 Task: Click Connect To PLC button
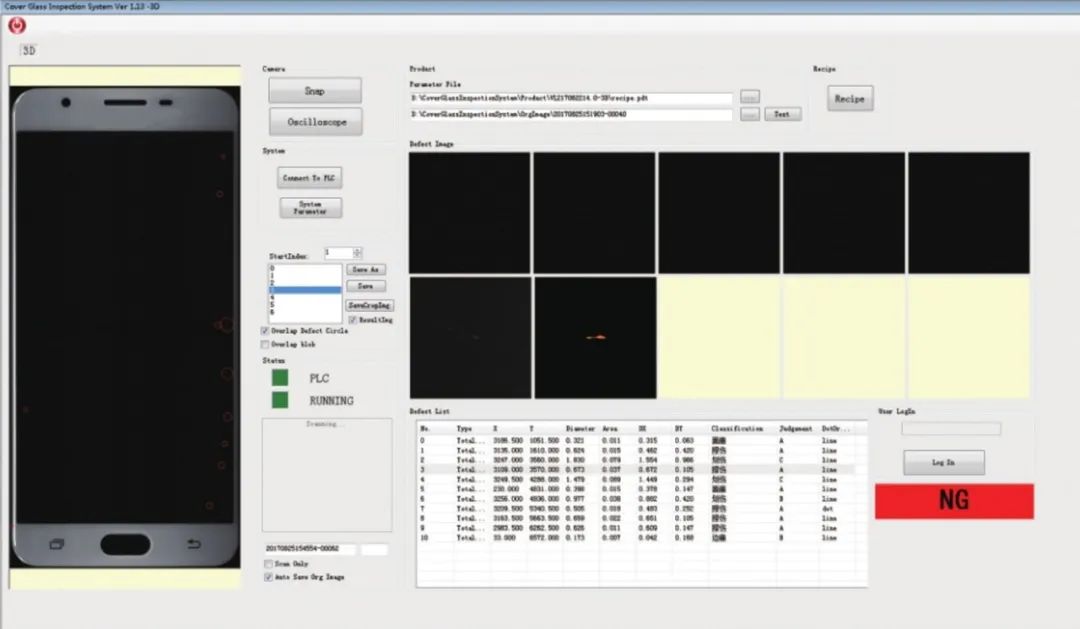(309, 178)
